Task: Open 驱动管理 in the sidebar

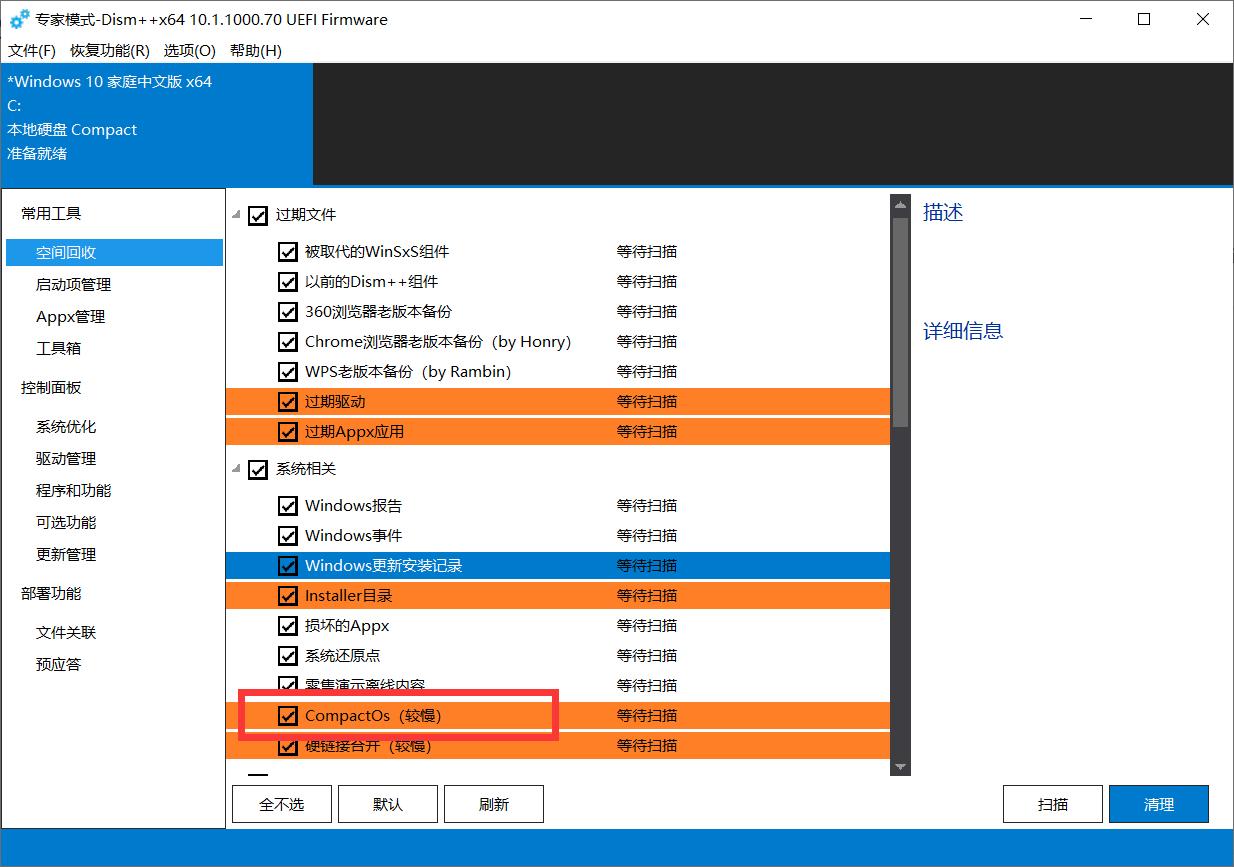Action: coord(66,459)
